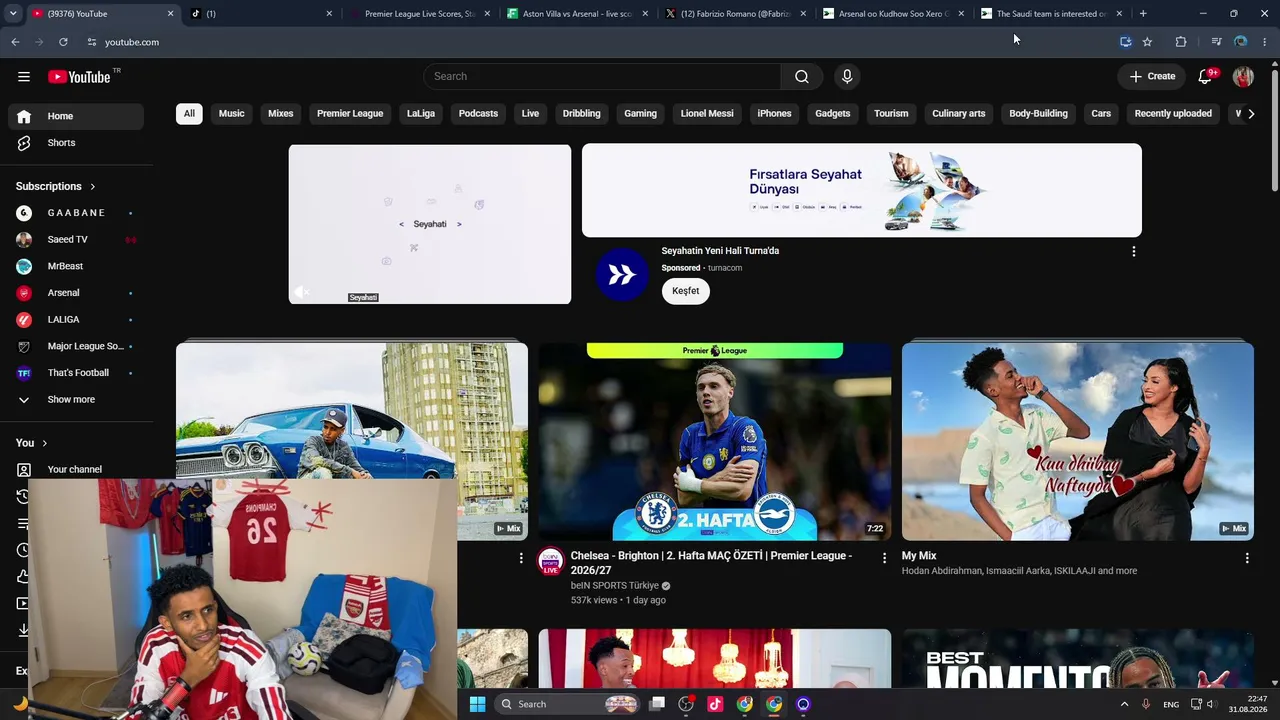
Task: Switch to Fabrizio Romano X tab
Action: 735,14
